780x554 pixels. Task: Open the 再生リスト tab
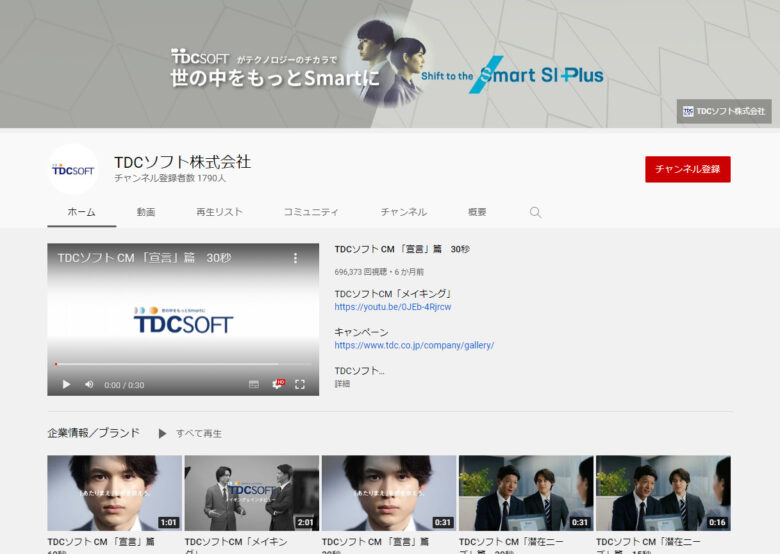(x=219, y=212)
